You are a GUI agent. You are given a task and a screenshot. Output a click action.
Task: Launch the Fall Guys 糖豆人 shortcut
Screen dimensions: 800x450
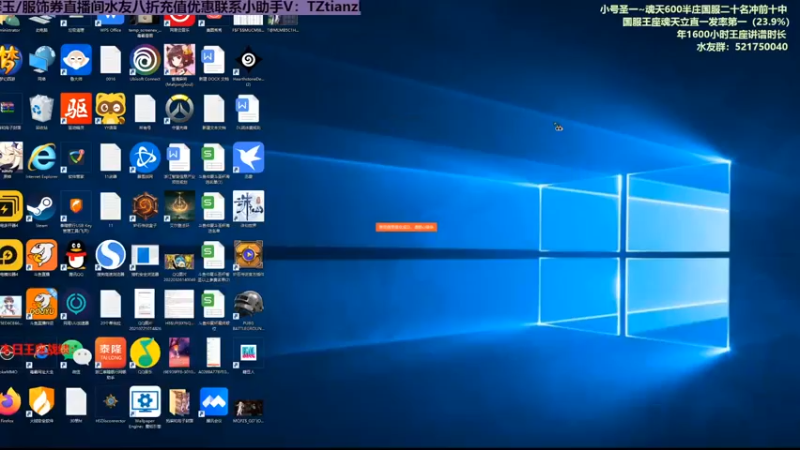coord(248,352)
